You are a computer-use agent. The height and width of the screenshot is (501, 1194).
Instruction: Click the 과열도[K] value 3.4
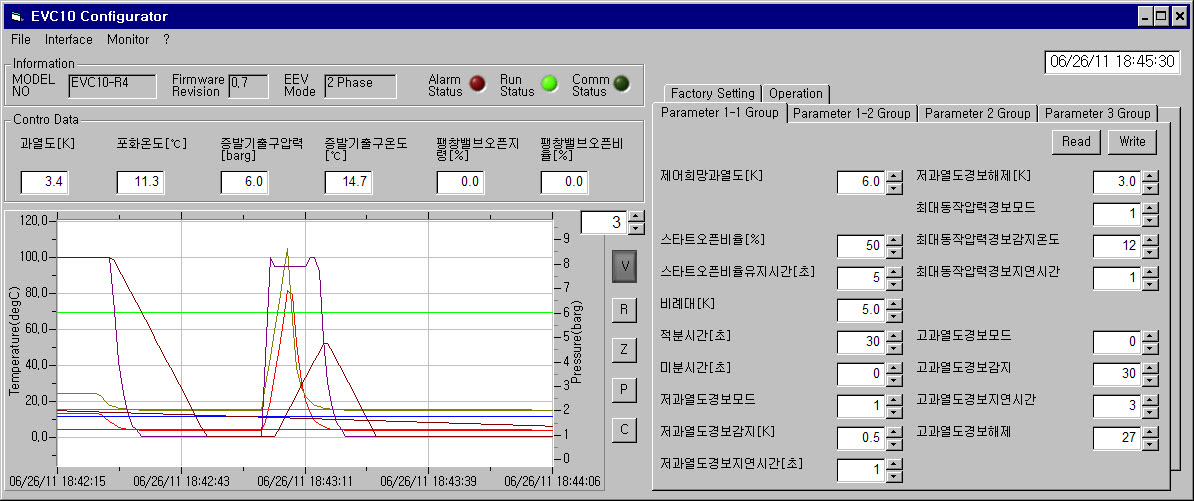click(44, 183)
